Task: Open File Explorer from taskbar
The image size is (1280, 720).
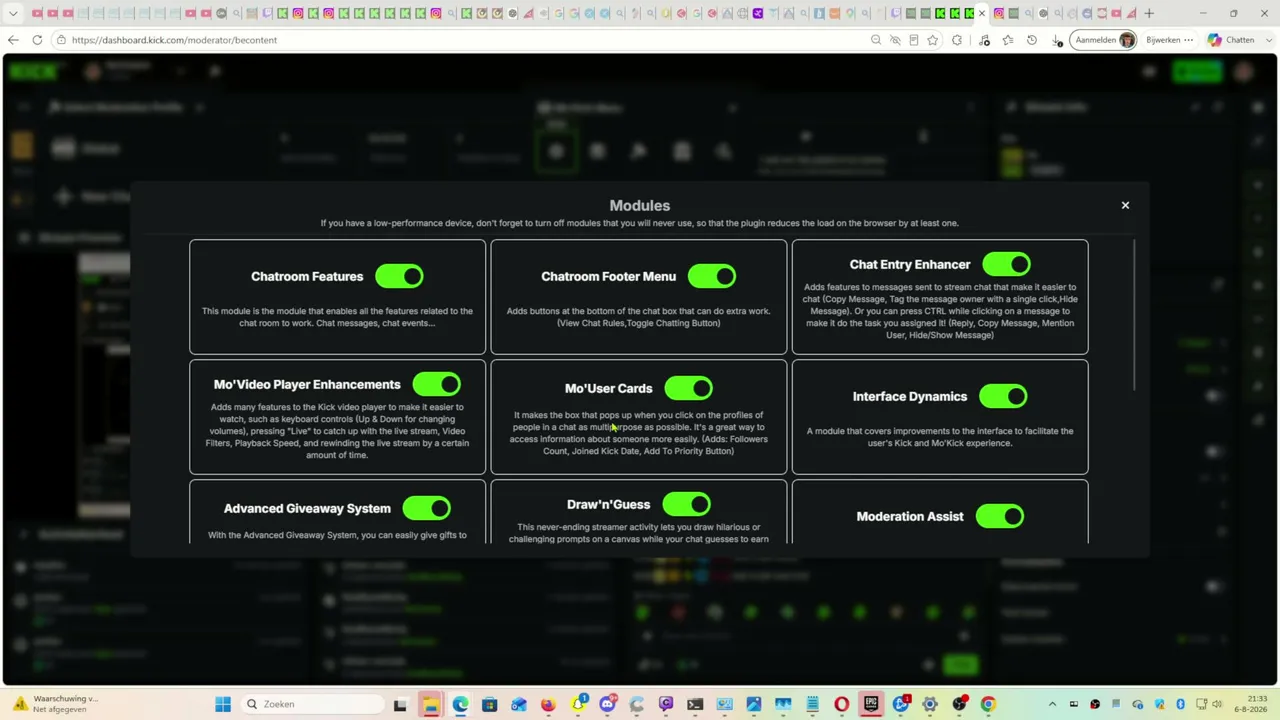Action: [430, 704]
